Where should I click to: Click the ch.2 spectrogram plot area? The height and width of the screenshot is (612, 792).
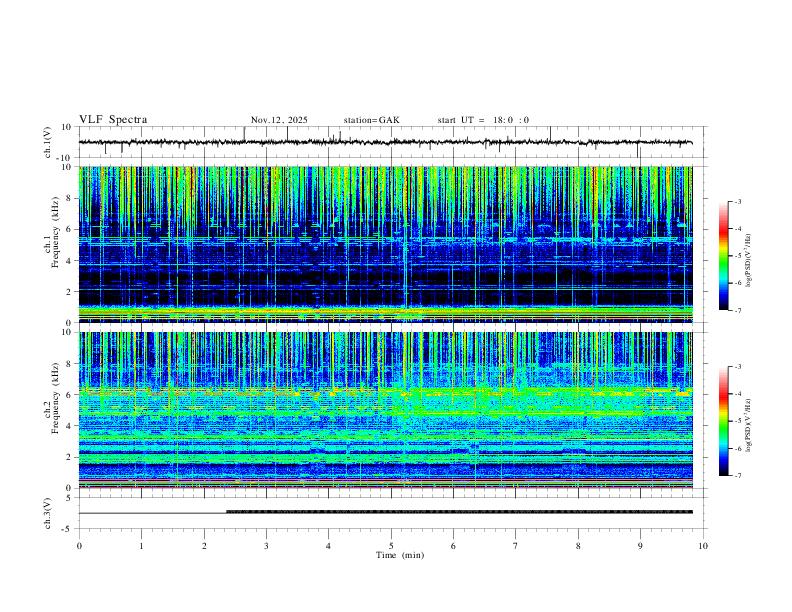[385, 410]
